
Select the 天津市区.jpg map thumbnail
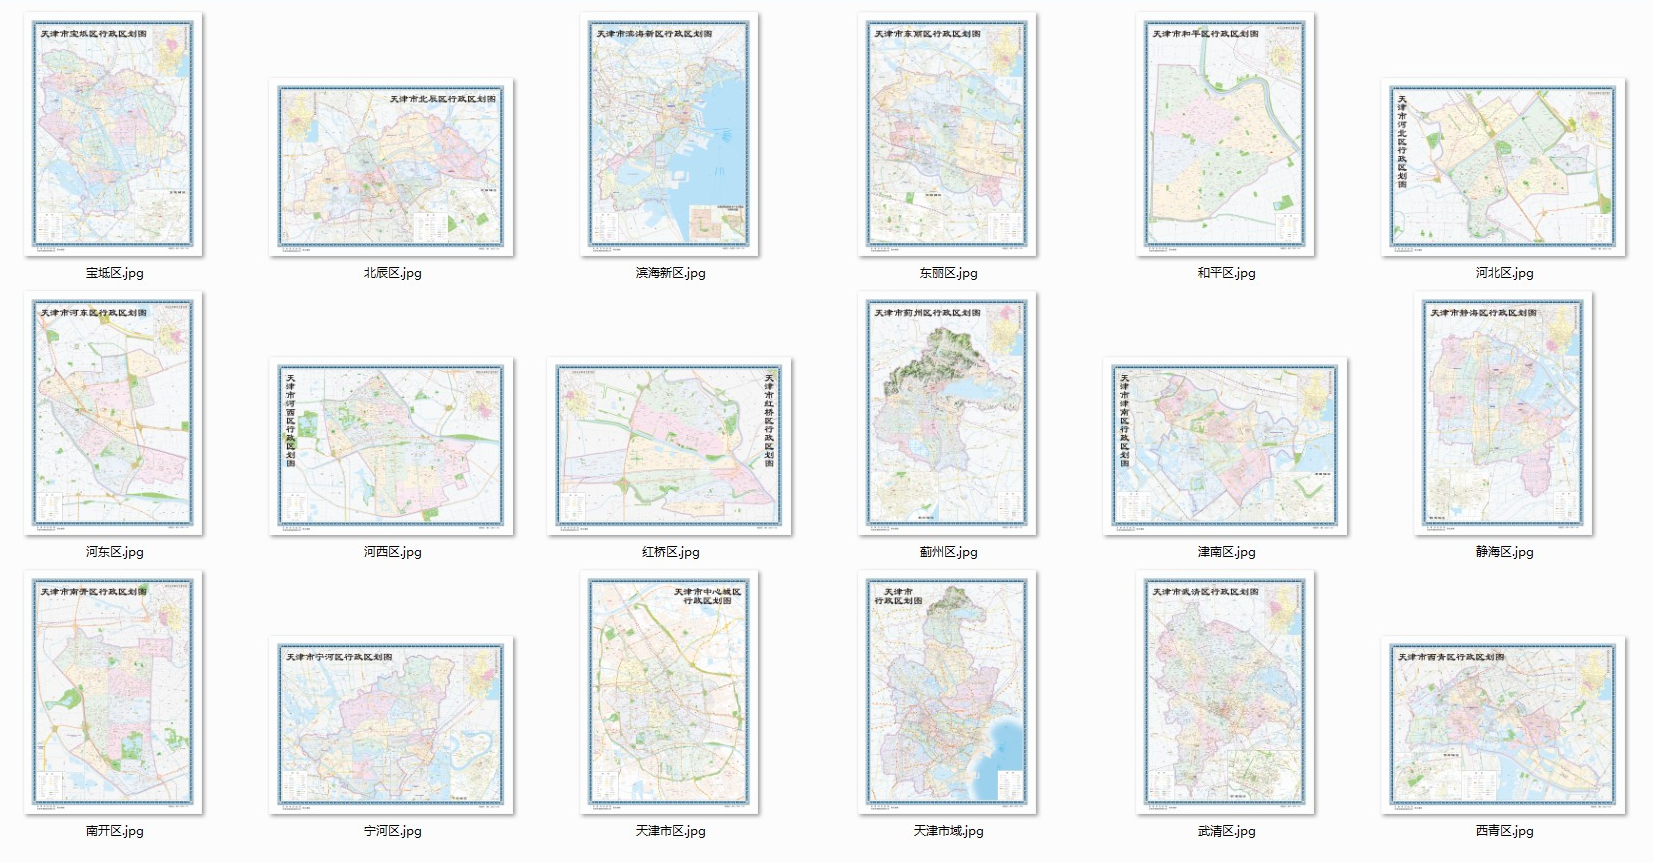(669, 692)
